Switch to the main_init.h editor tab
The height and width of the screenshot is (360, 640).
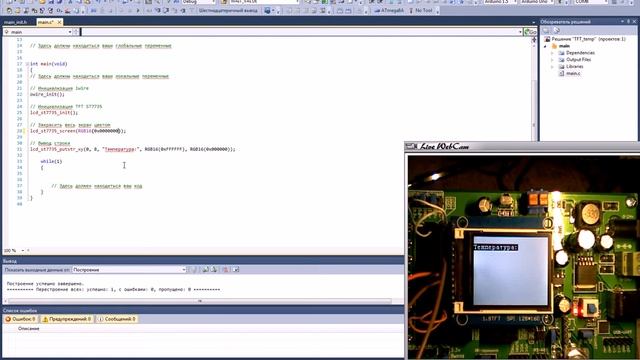[x=16, y=22]
